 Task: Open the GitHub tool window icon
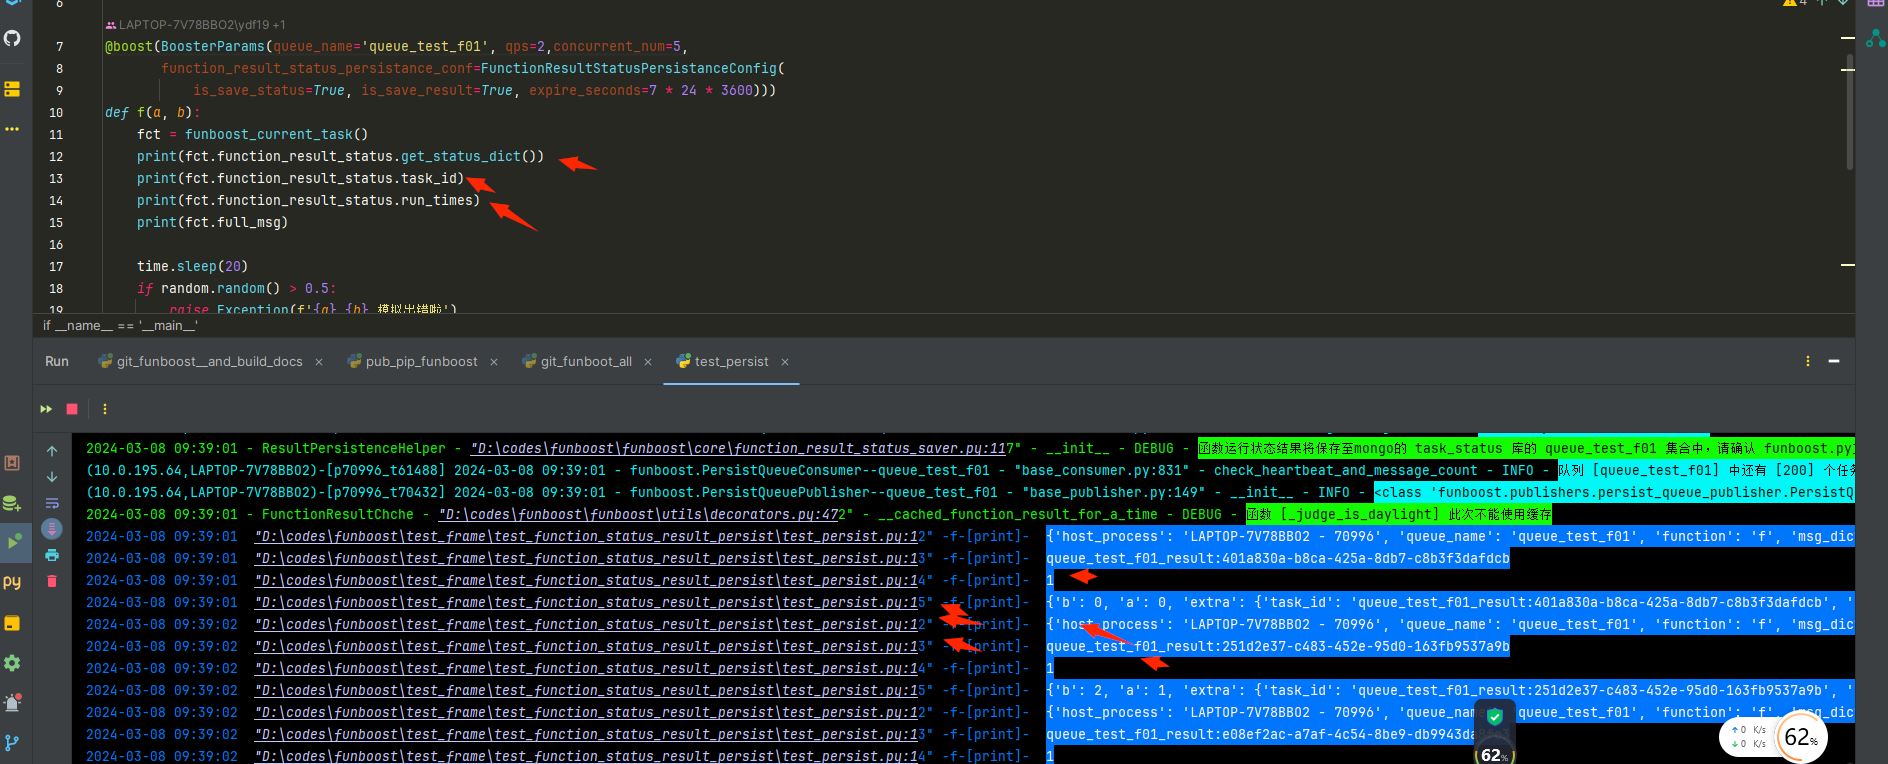12,38
